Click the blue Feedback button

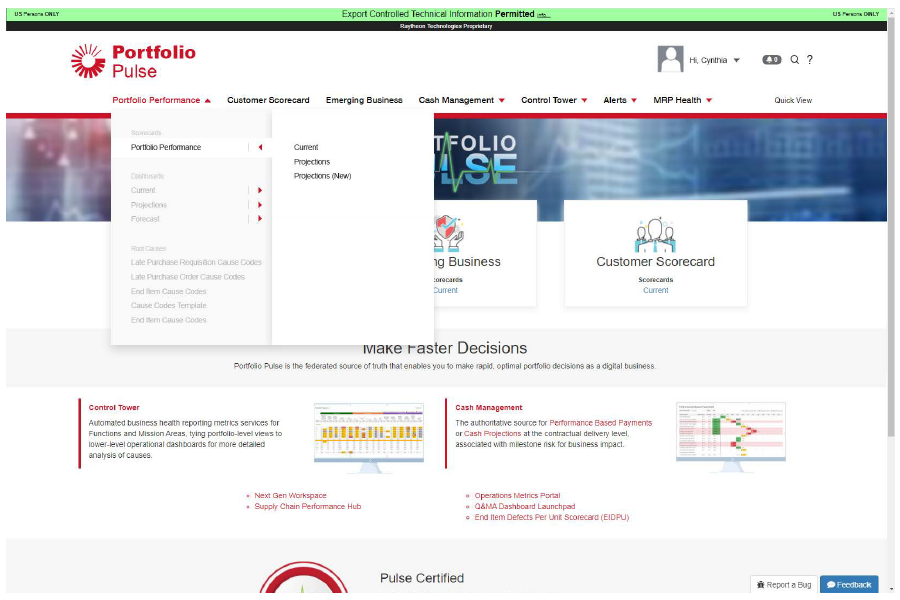(849, 584)
